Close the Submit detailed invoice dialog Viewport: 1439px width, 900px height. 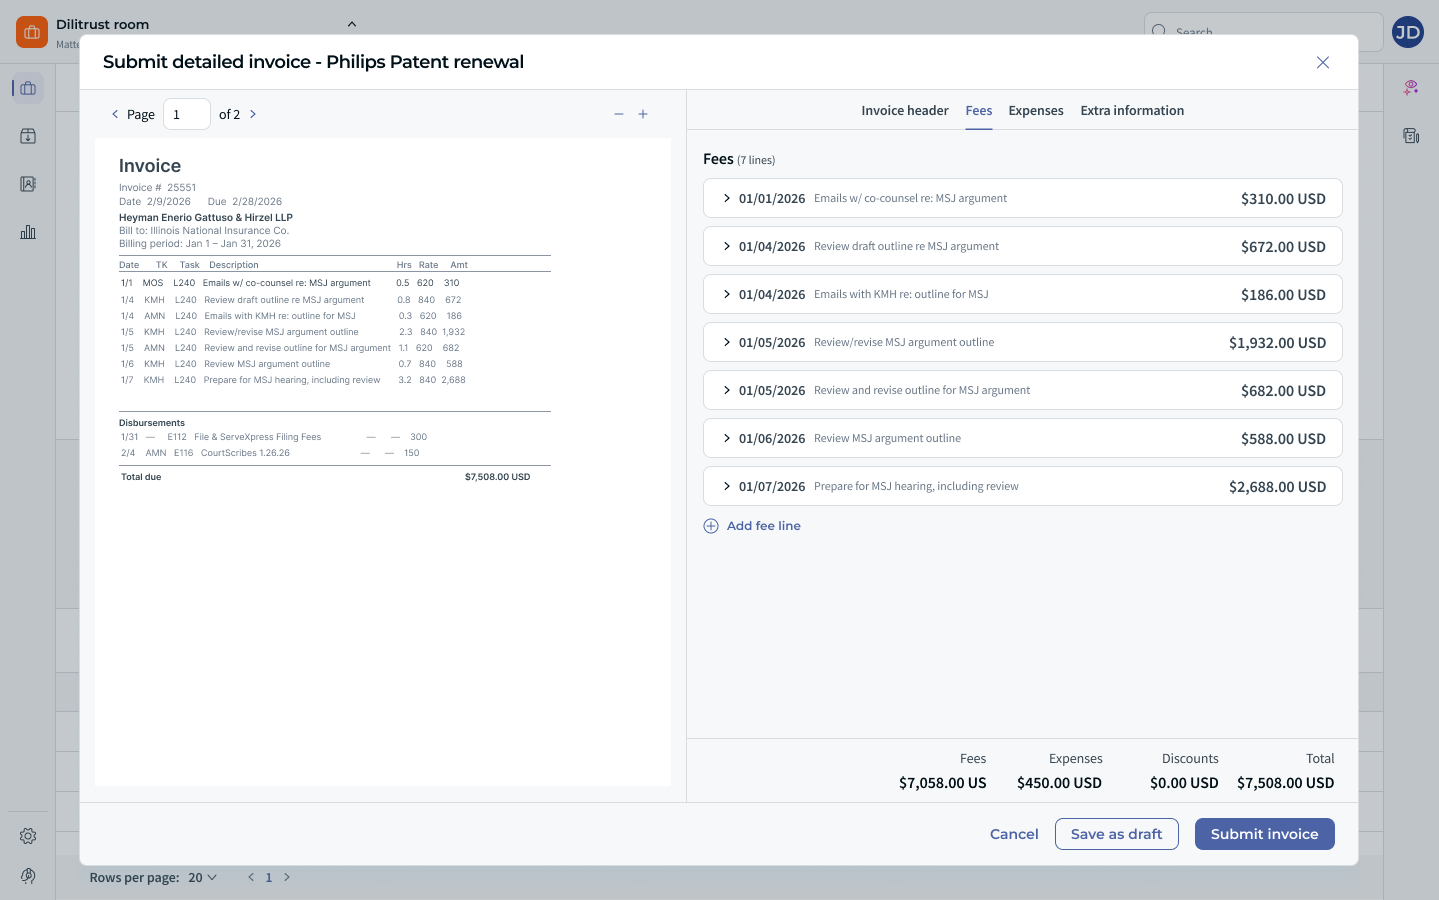1323,62
